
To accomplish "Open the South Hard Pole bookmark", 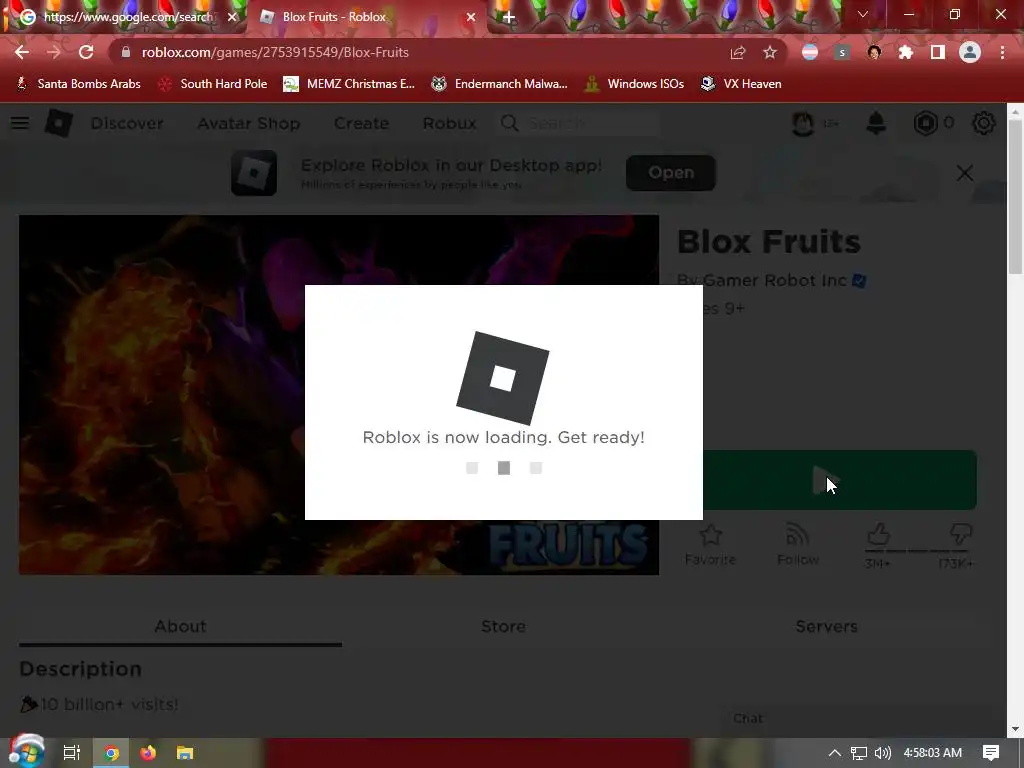I will [213, 84].
